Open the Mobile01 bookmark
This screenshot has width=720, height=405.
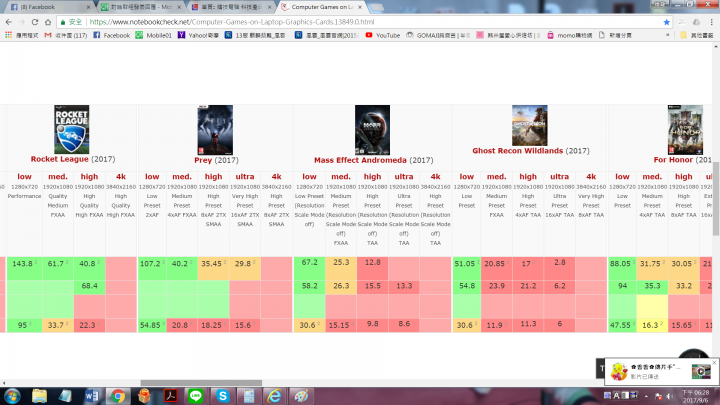[x=153, y=35]
